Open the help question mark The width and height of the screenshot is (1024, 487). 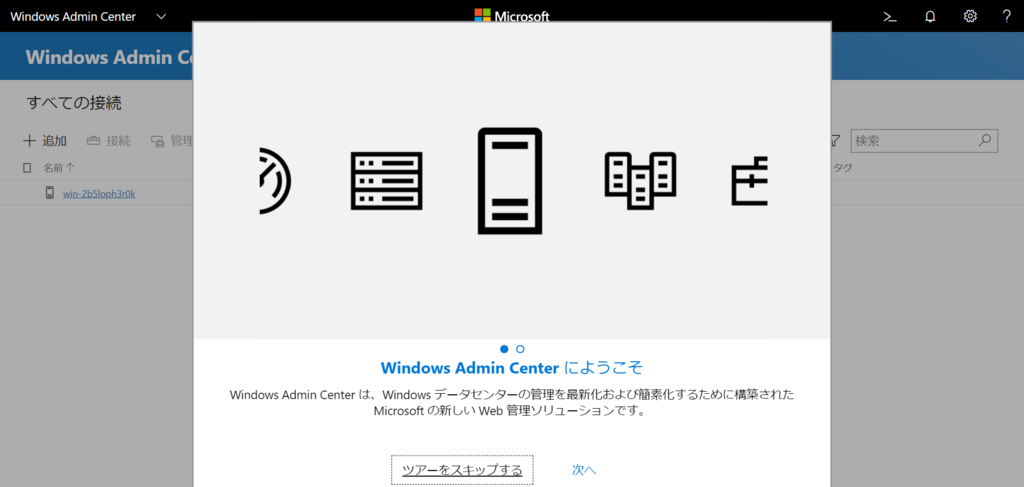[1007, 16]
